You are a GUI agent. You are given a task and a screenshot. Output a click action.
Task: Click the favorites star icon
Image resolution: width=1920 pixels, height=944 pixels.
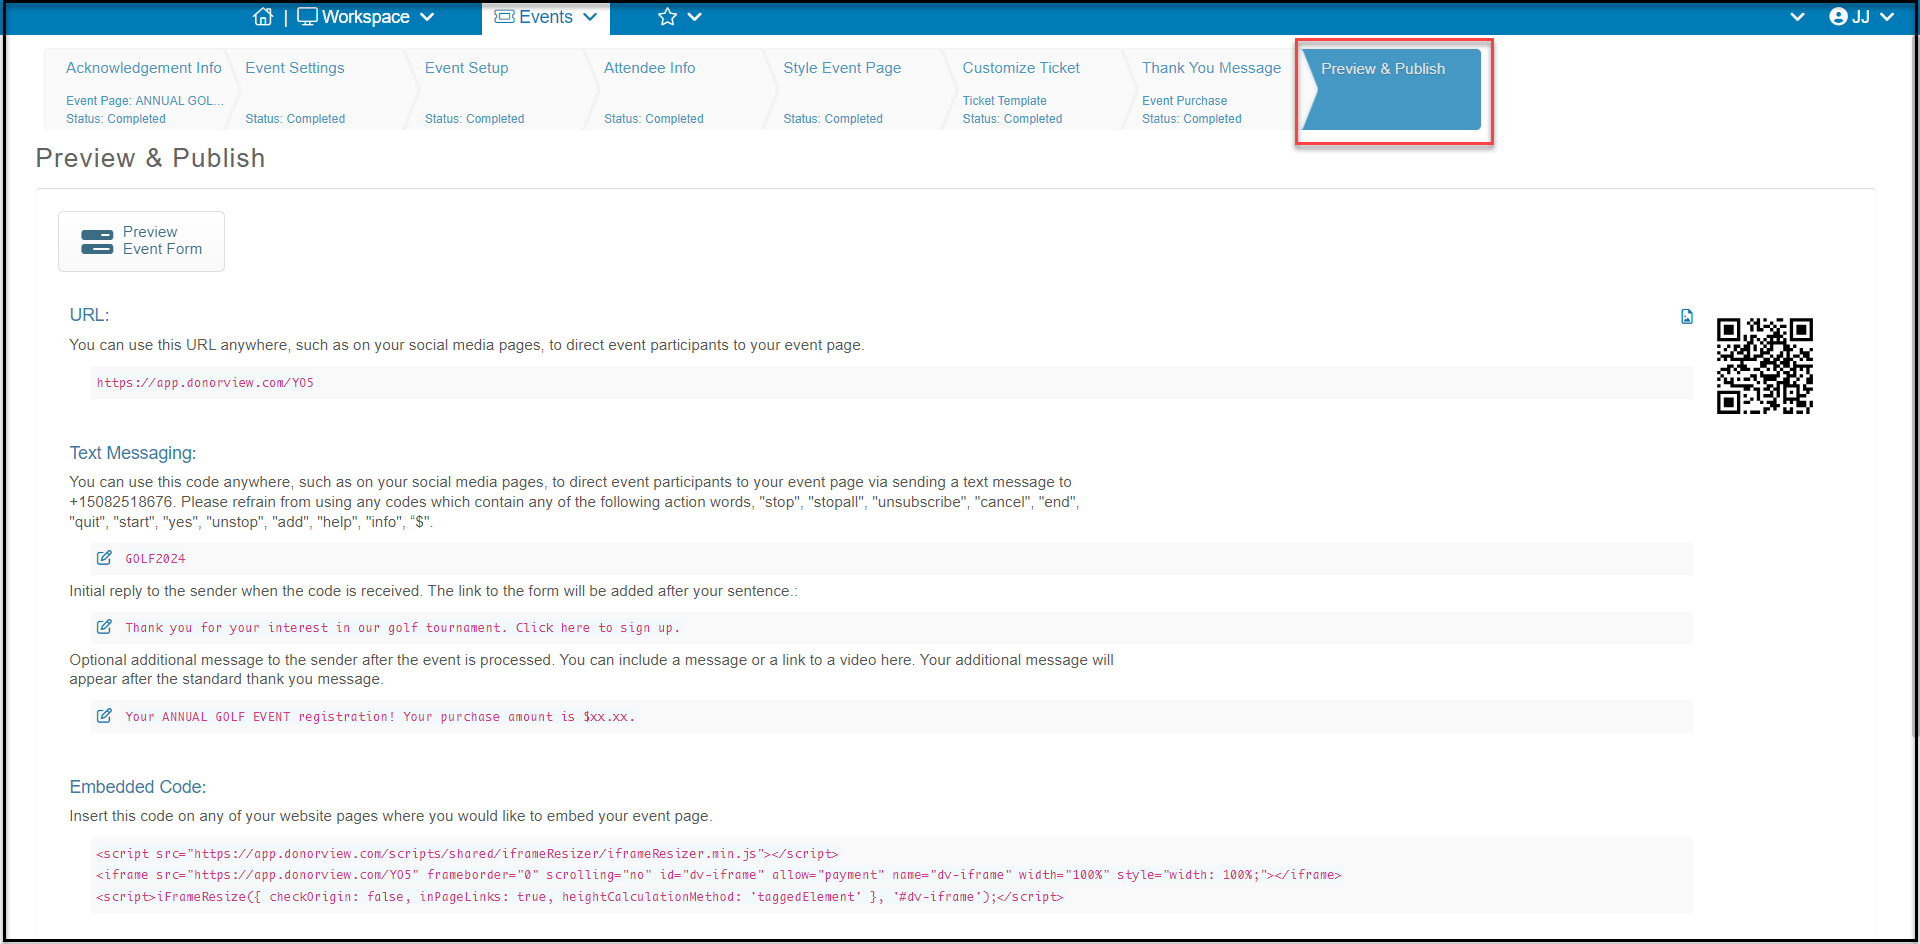click(x=667, y=17)
